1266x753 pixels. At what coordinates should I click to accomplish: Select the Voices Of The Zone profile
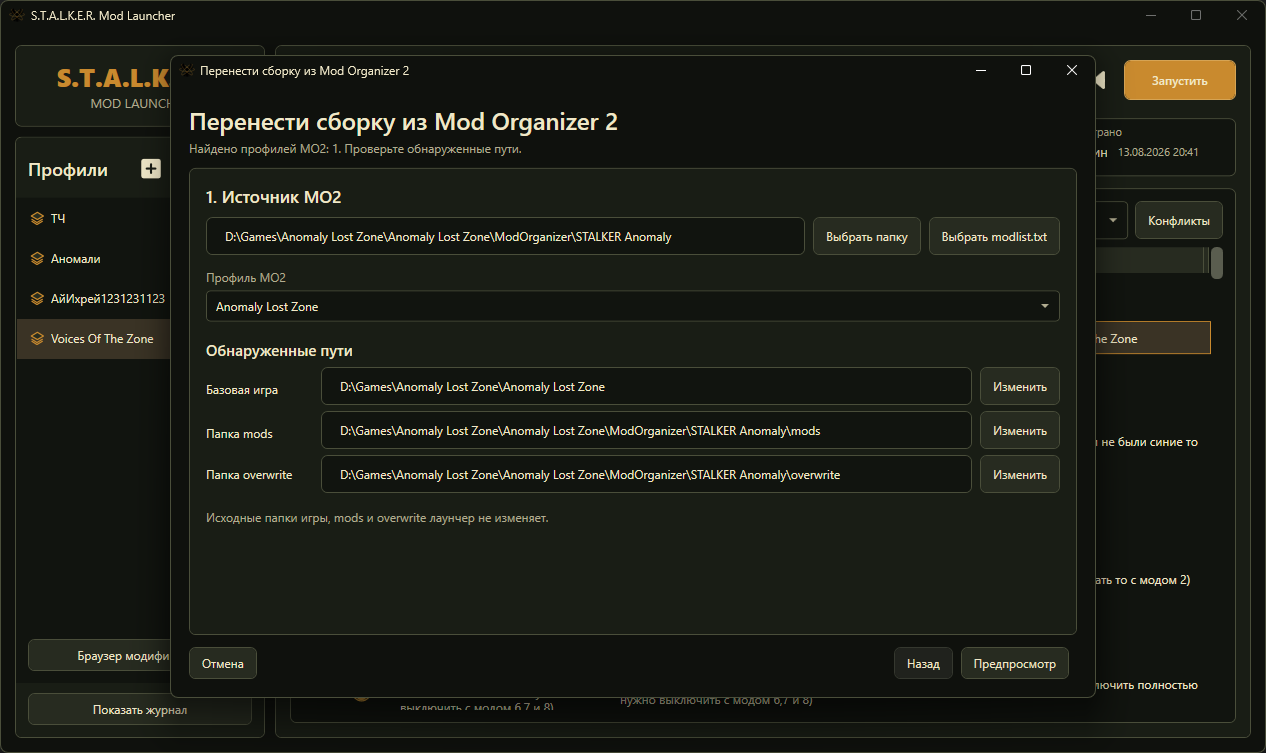tap(95, 338)
